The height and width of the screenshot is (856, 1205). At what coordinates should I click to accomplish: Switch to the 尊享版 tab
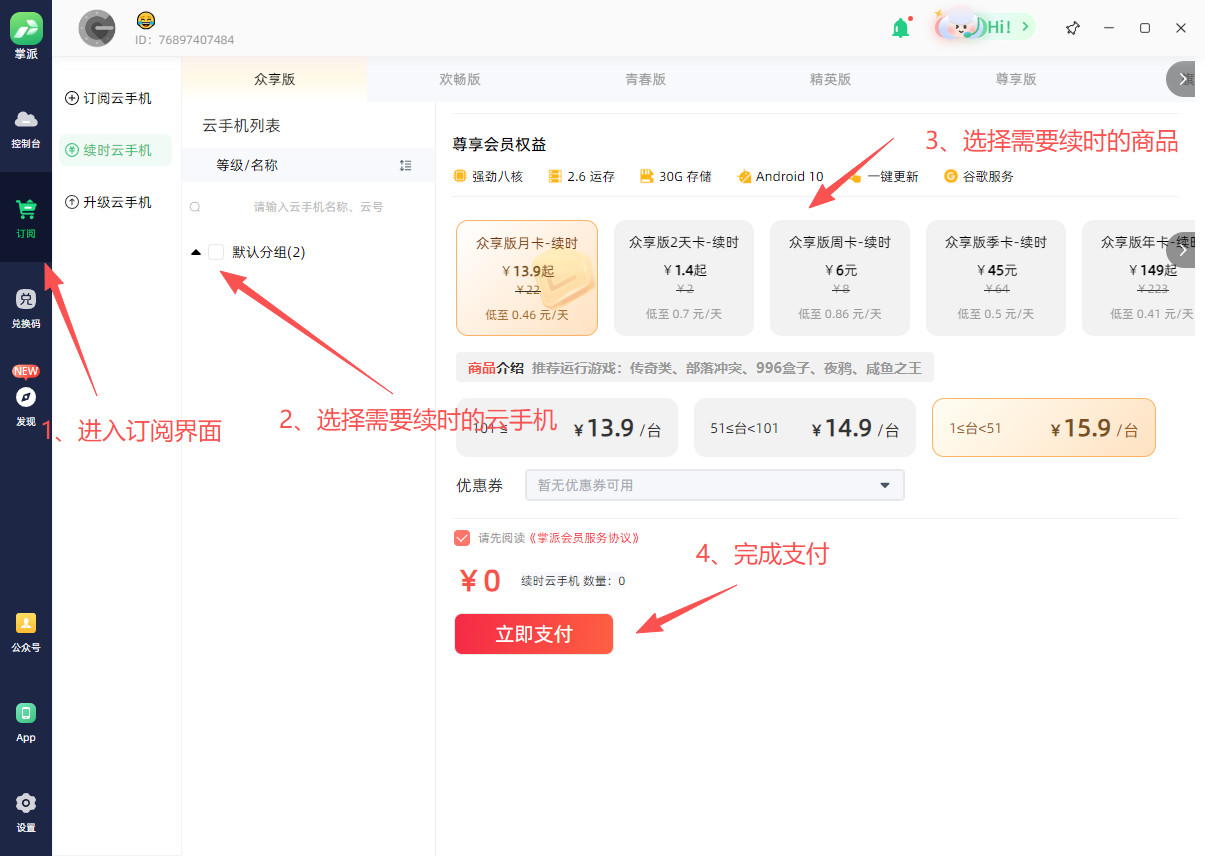click(1016, 80)
